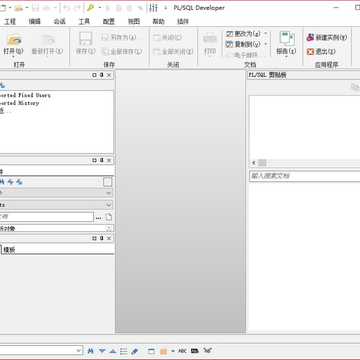Click the 重新打开 ribbon button
This screenshot has height=360, width=360.
pyautogui.click(x=47, y=44)
